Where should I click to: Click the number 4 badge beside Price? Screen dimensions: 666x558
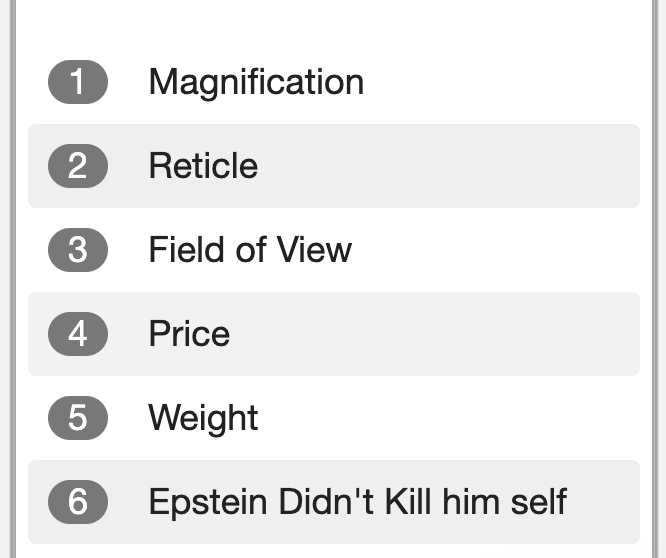[78, 334]
